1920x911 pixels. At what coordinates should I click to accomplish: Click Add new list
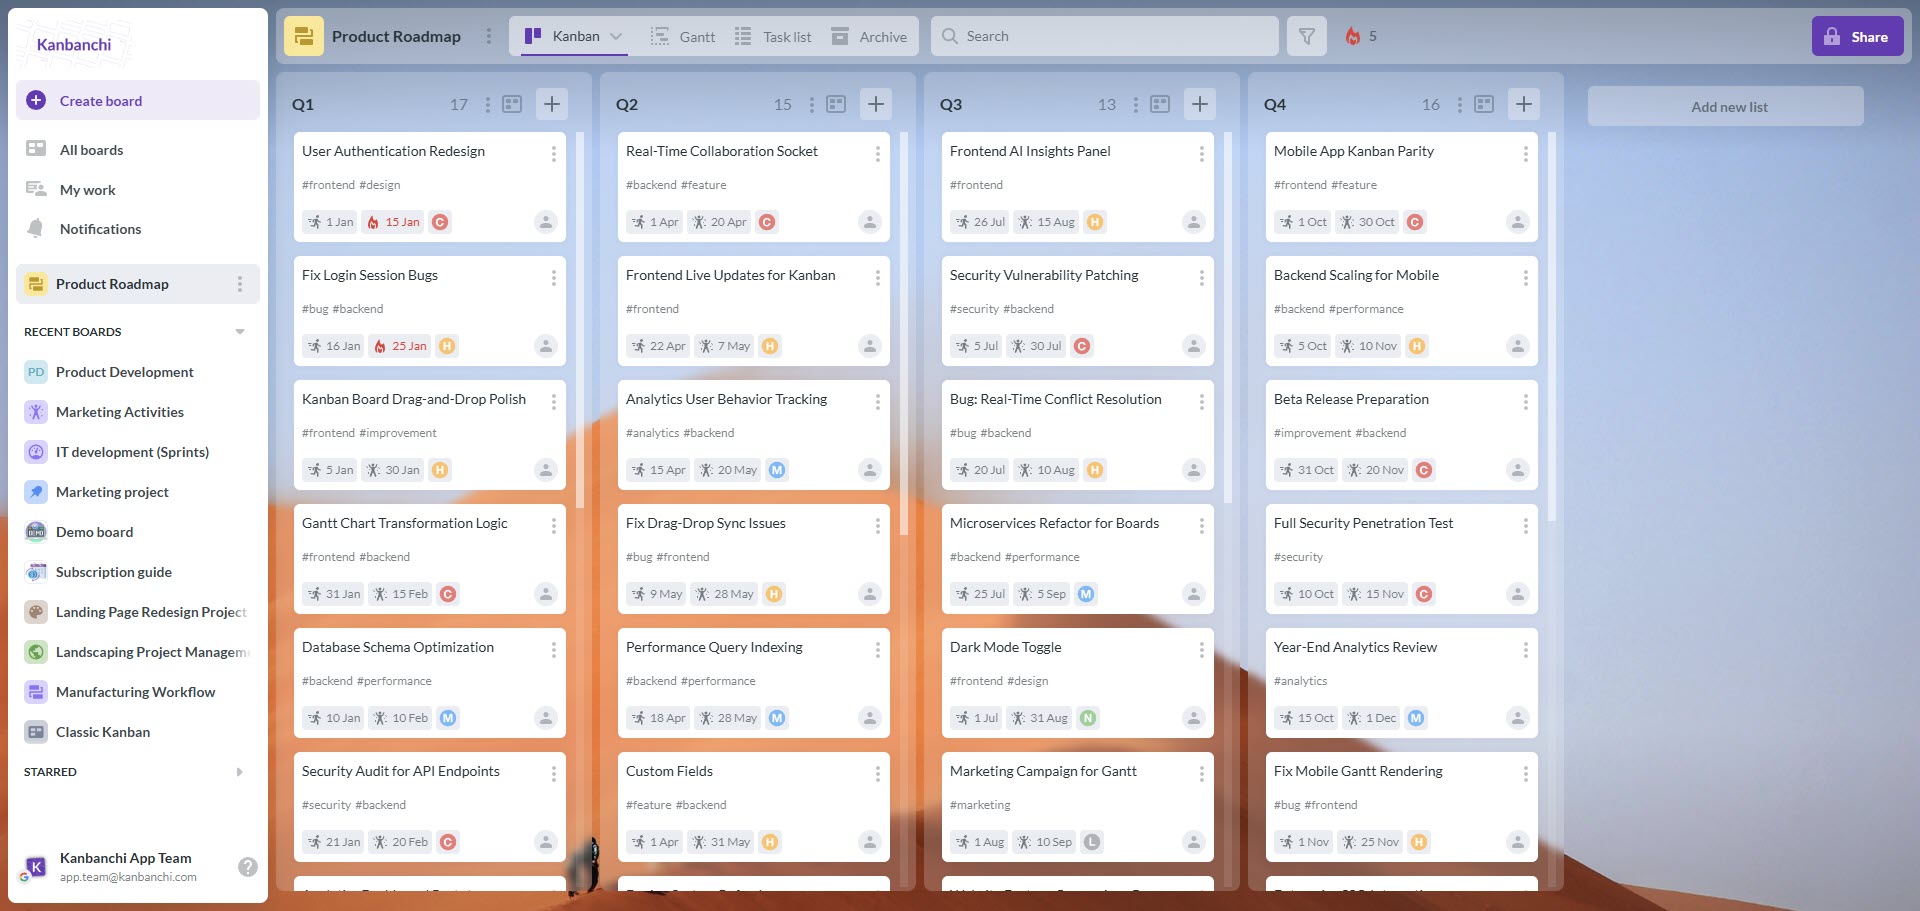[1724, 106]
